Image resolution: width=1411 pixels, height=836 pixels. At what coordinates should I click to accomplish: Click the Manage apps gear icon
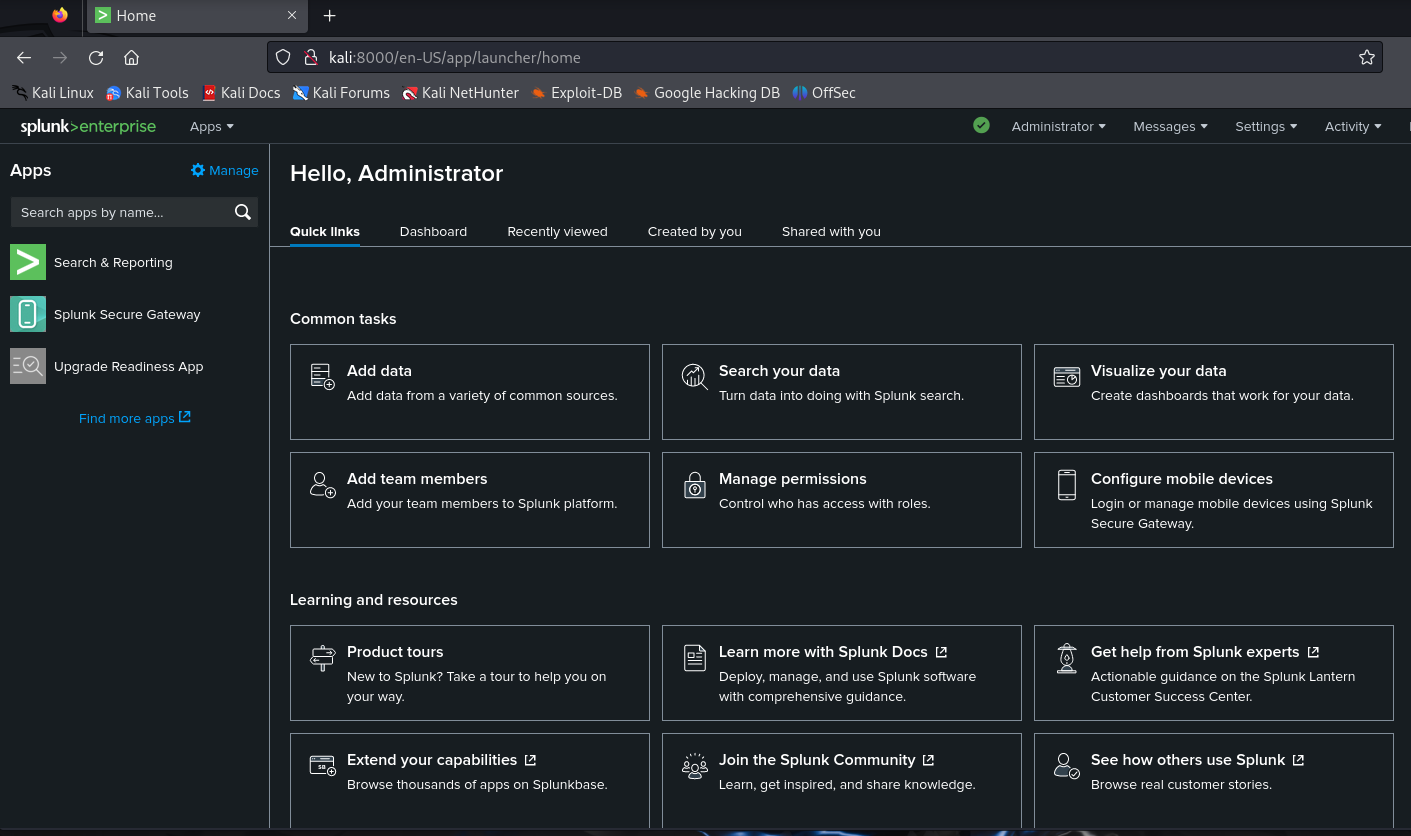pos(198,170)
